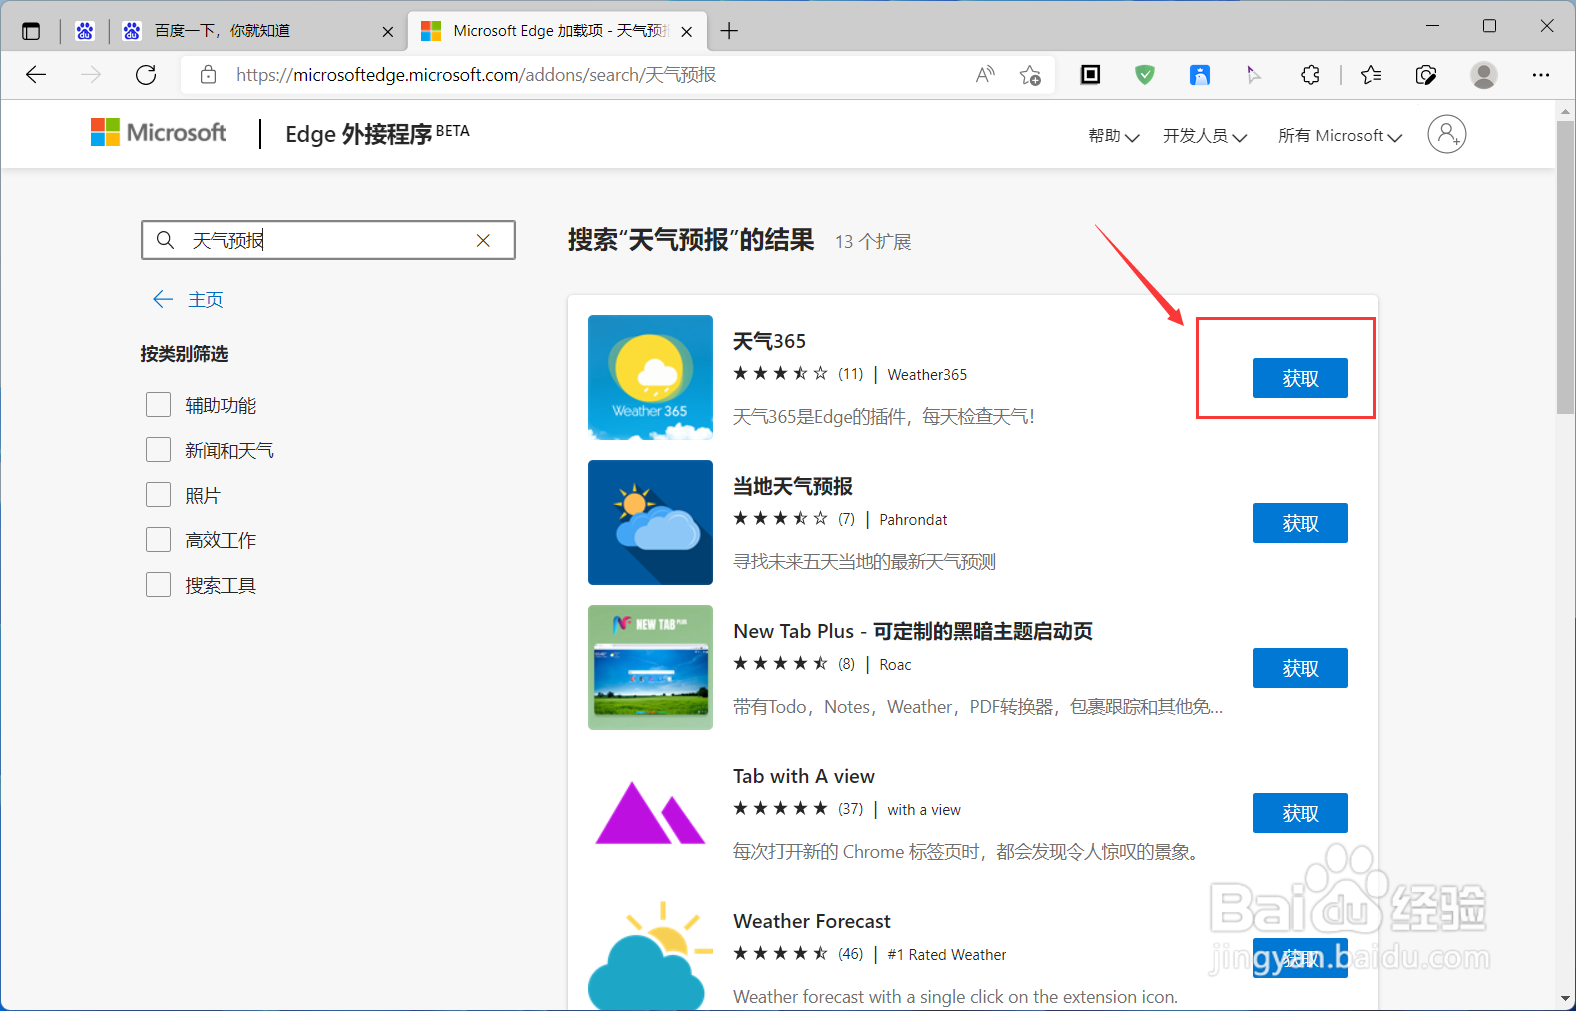
Task: Check the 新闻和天气 filter
Action: [158, 450]
